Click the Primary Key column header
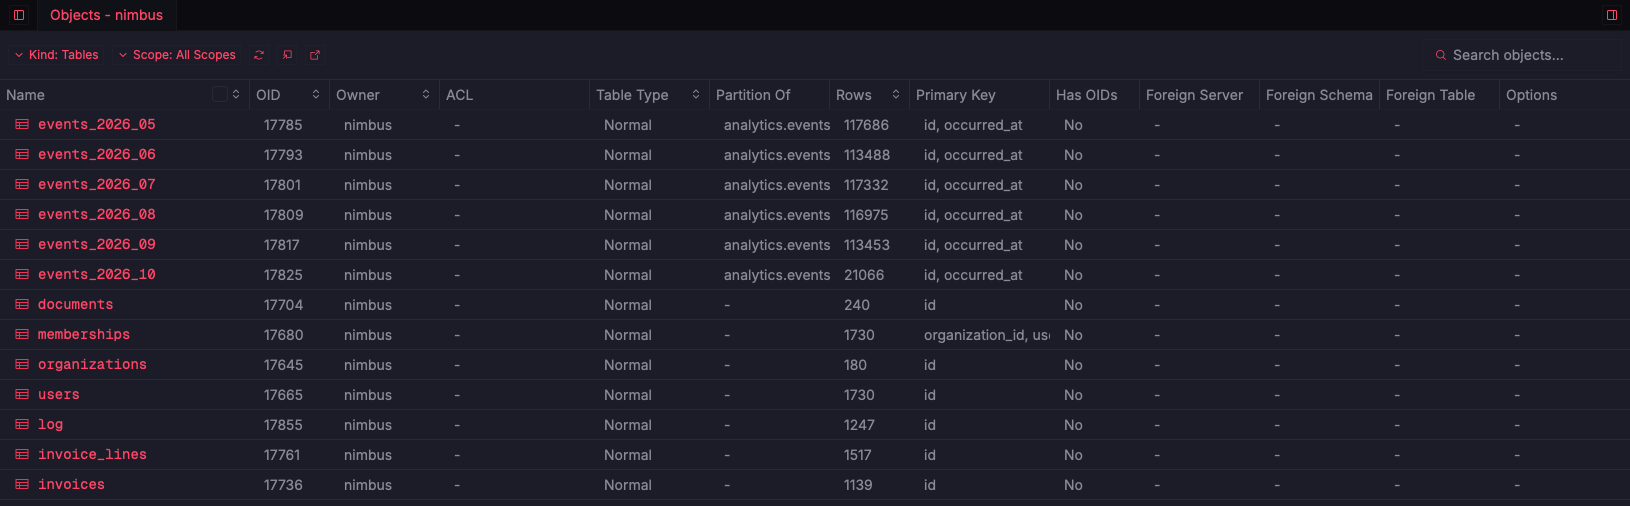The width and height of the screenshot is (1630, 506). click(x=979, y=95)
